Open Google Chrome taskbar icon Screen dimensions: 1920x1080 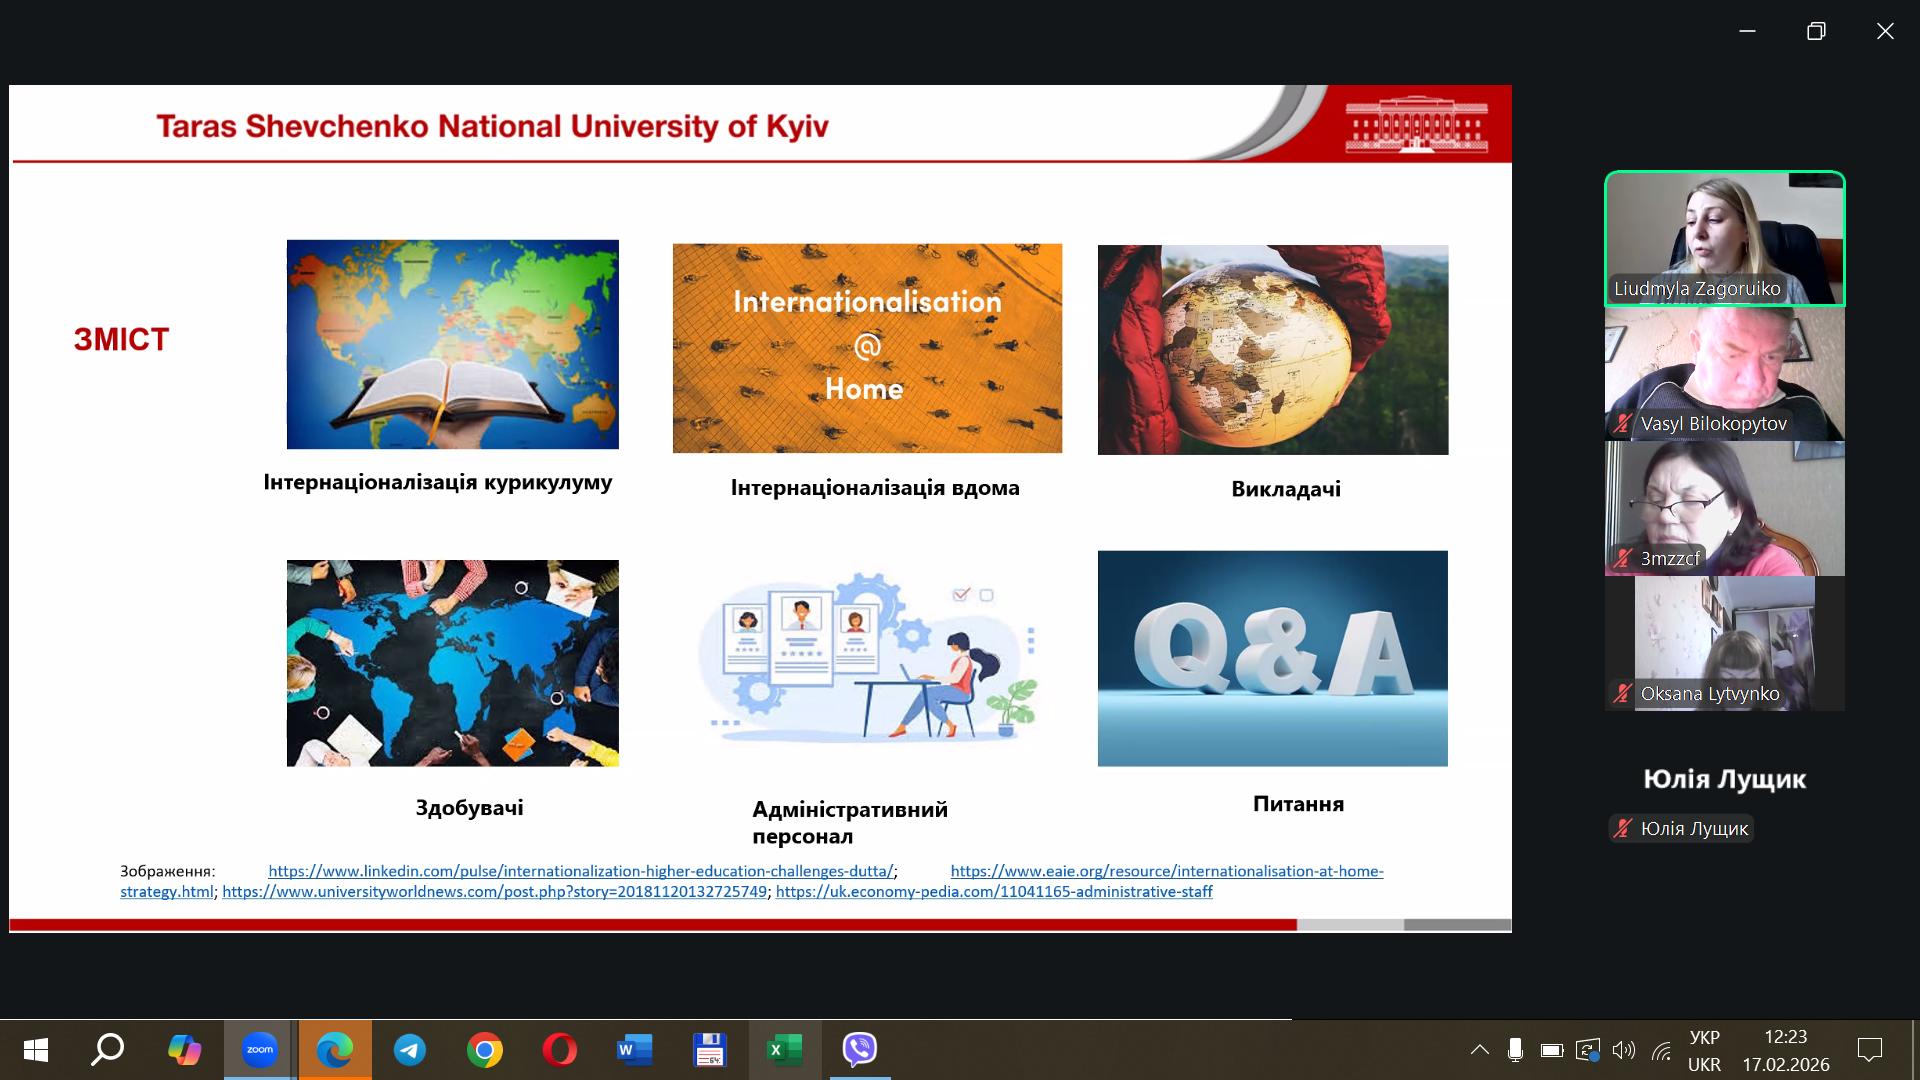coord(484,1049)
